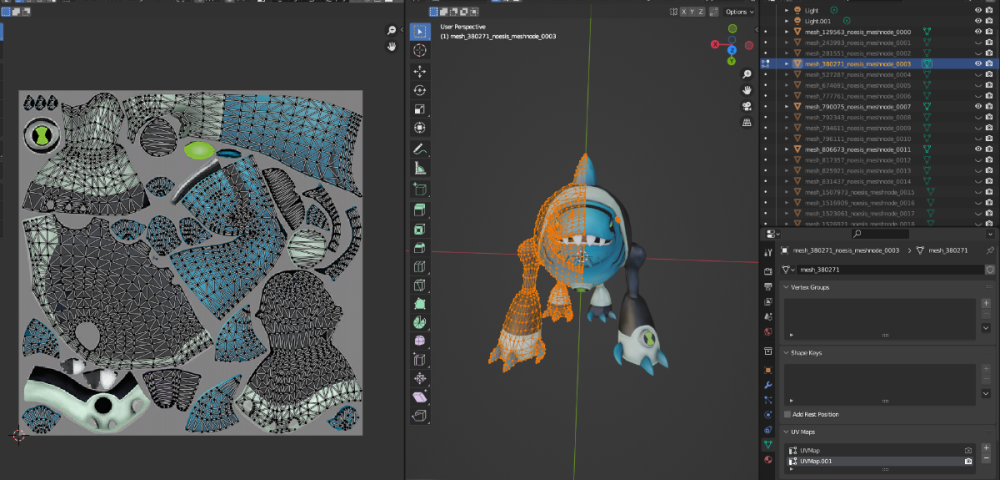Screen dimensions: 1000x480
Task: Add a vertex group with plus button
Action: (986, 304)
